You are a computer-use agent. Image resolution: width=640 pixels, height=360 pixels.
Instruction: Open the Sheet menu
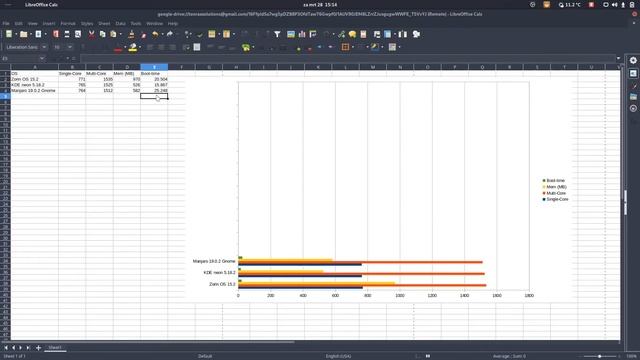point(104,24)
